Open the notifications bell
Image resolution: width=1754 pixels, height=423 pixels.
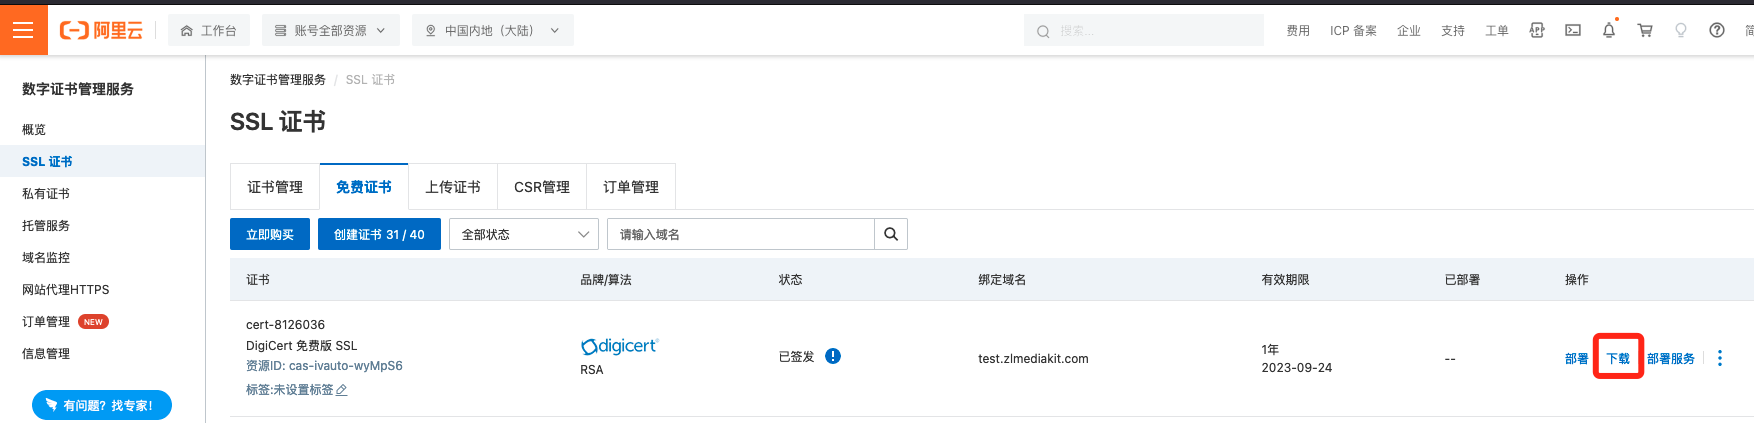point(1609,31)
